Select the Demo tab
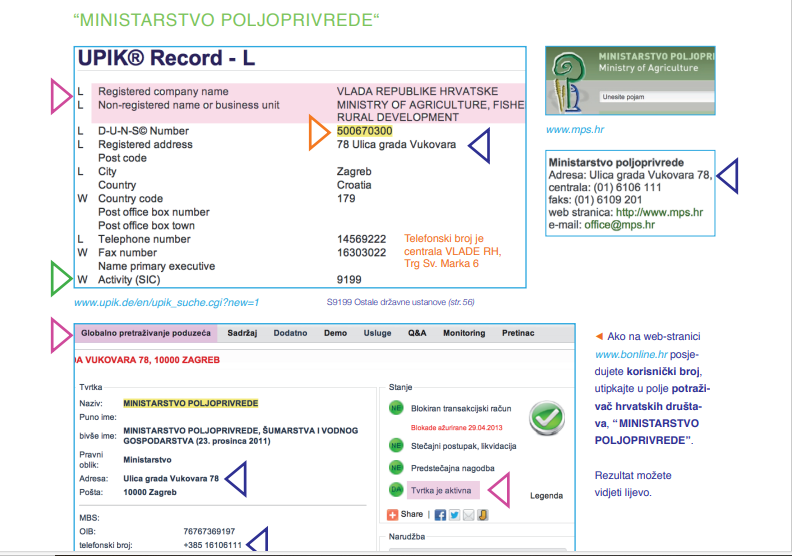 pyautogui.click(x=335, y=333)
